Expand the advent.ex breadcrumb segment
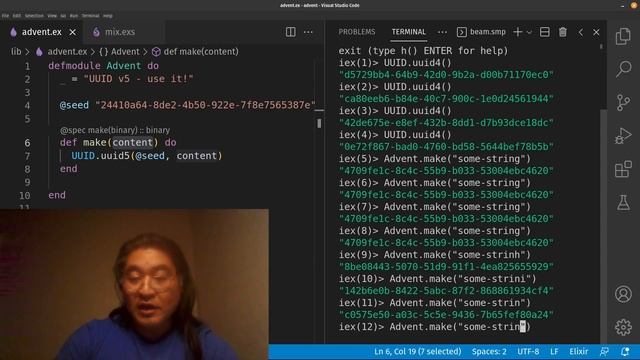Image resolution: width=640 pixels, height=360 pixels. (67, 52)
